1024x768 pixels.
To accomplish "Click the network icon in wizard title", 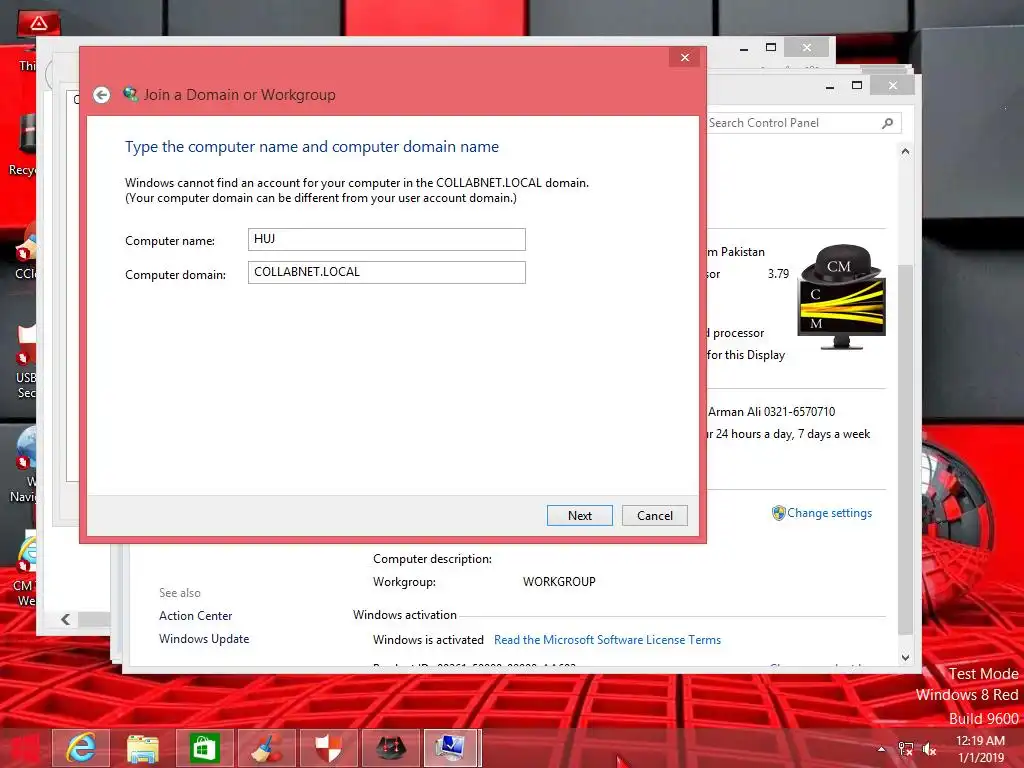I will point(131,94).
